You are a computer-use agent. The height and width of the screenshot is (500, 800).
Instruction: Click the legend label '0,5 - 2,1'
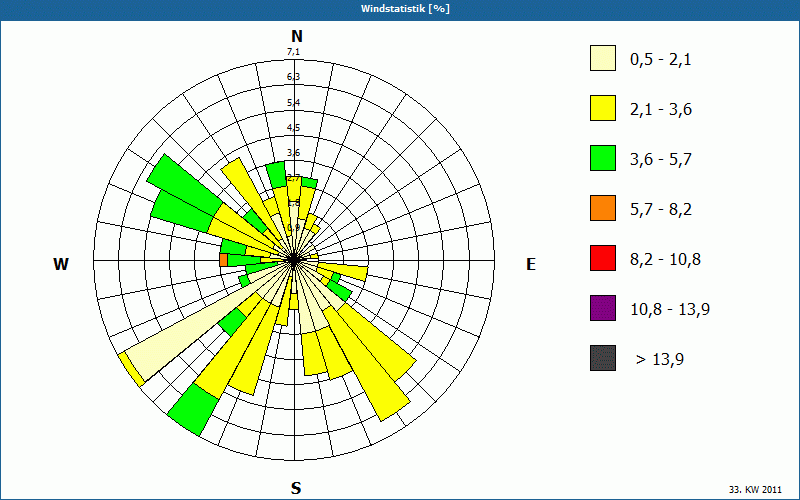pyautogui.click(x=661, y=60)
